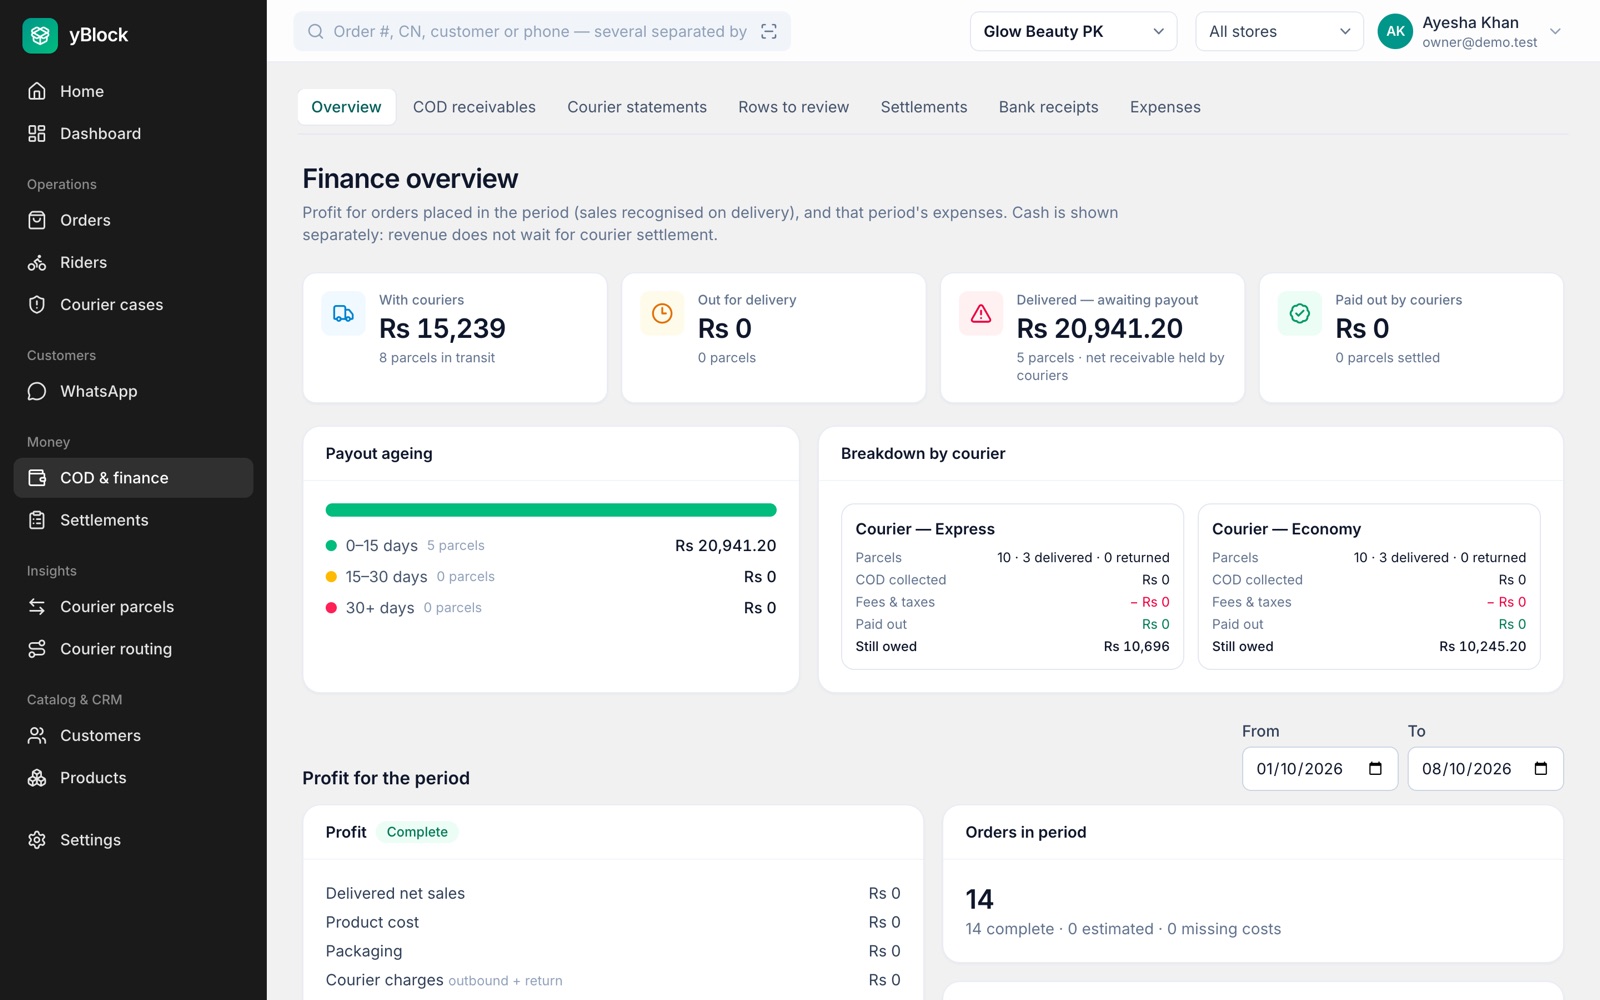Click the Courier — Express card title
The height and width of the screenshot is (1000, 1600).
click(x=925, y=529)
